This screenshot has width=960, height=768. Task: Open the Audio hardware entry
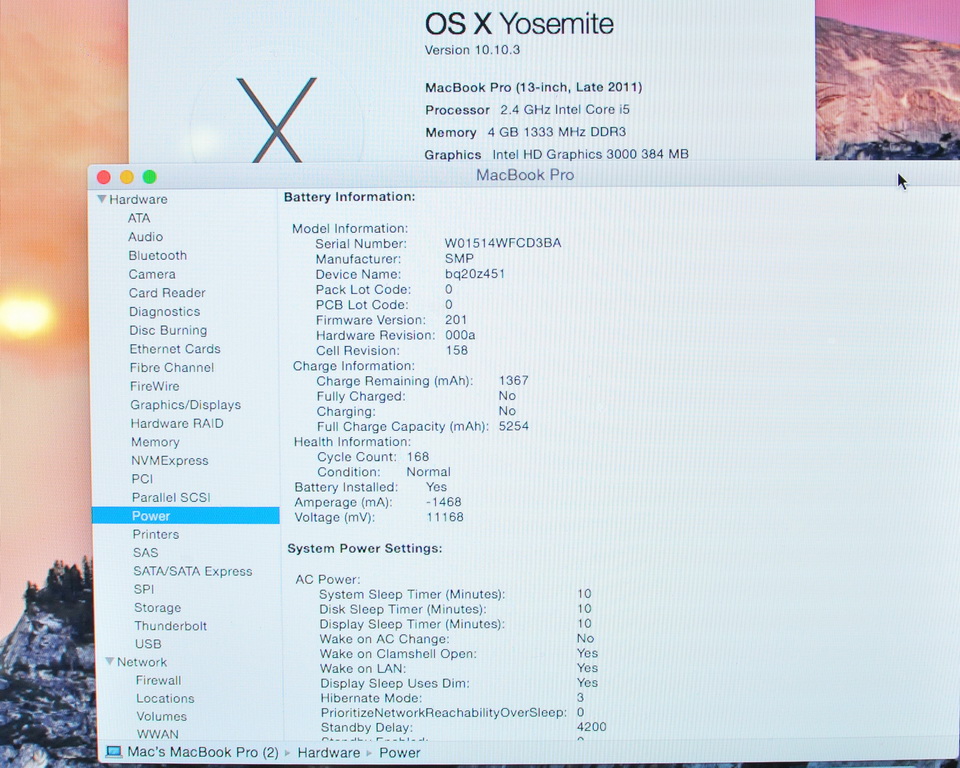pos(145,236)
